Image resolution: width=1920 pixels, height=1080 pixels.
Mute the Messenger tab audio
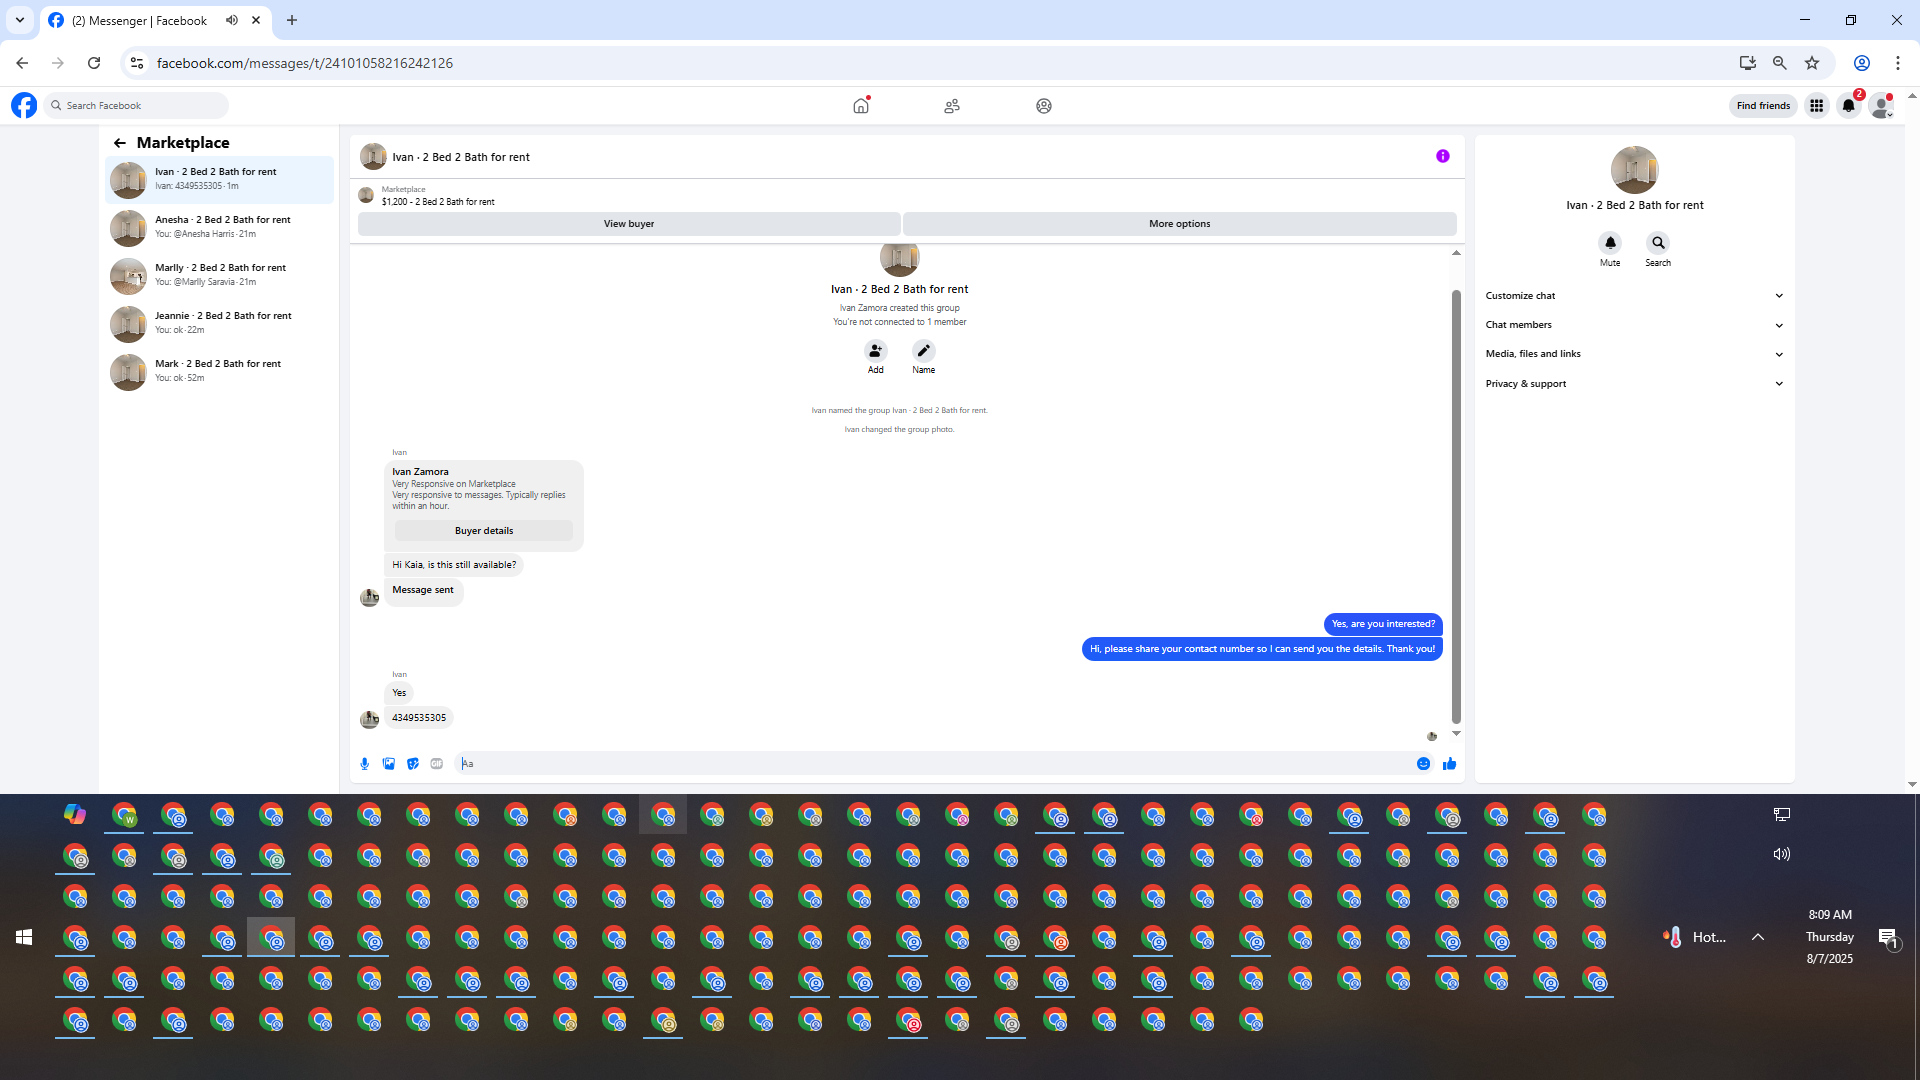pyautogui.click(x=232, y=20)
